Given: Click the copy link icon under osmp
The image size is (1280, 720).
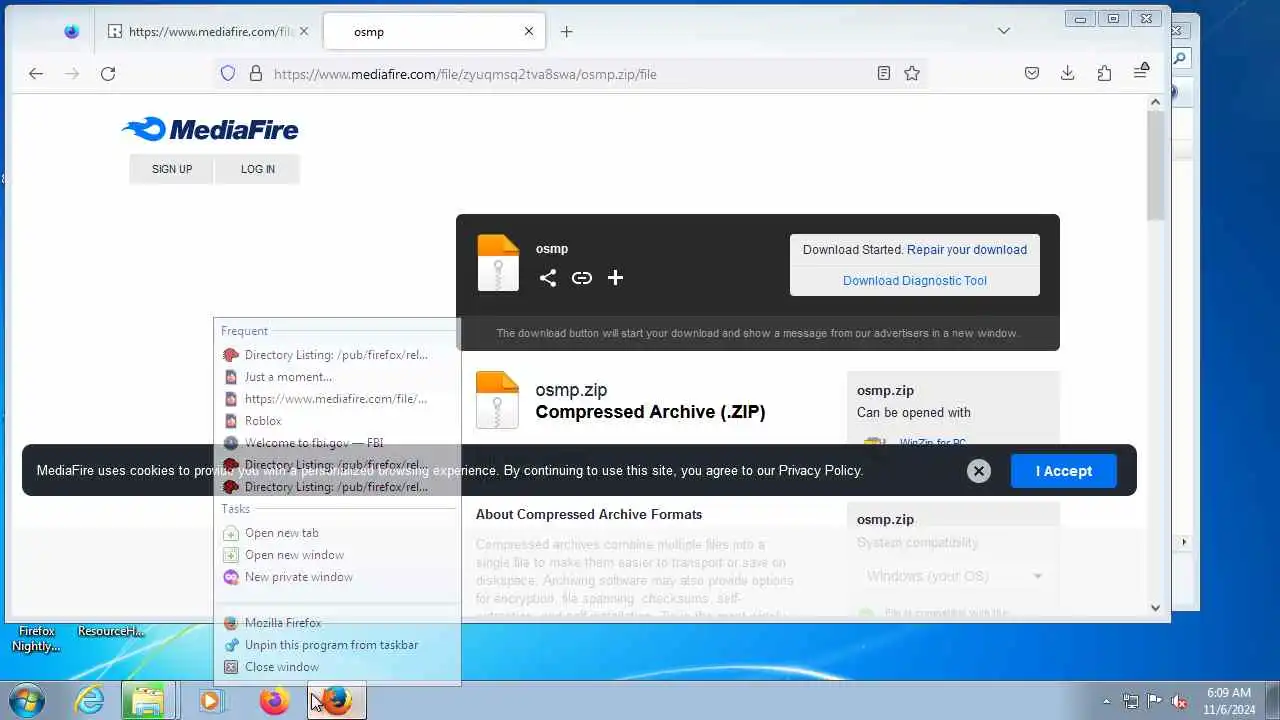Looking at the screenshot, I should pos(582,278).
